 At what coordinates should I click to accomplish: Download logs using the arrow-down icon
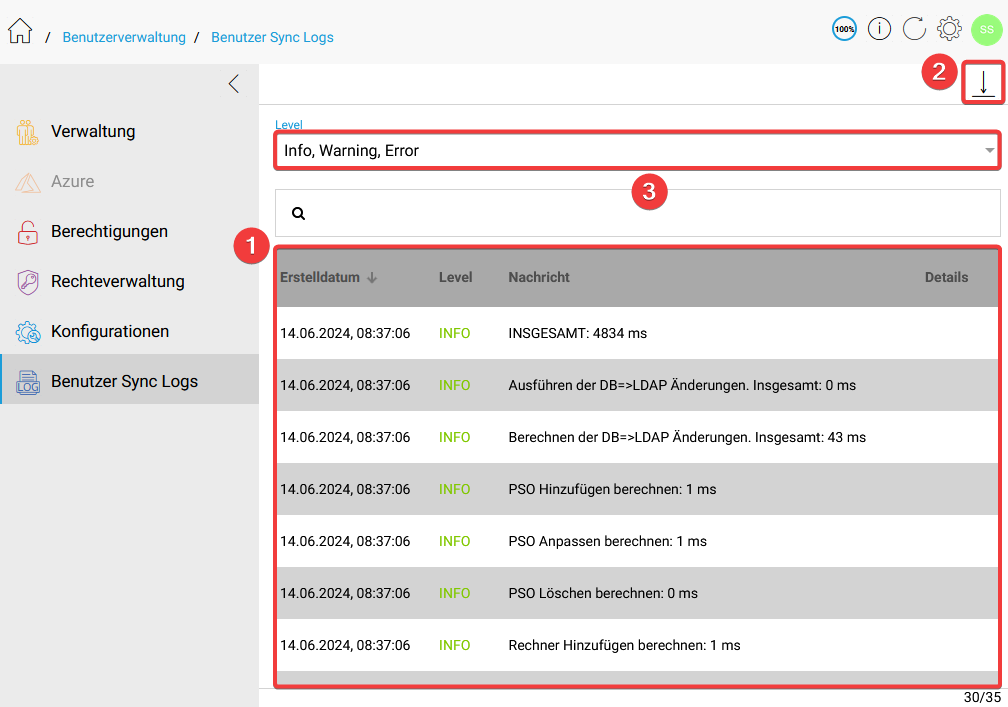pos(983,83)
